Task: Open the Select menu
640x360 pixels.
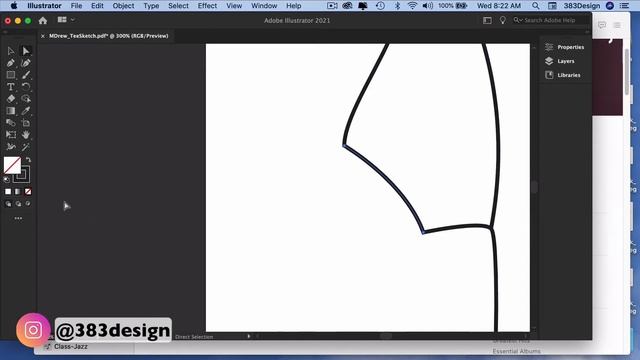Action: click(178, 6)
